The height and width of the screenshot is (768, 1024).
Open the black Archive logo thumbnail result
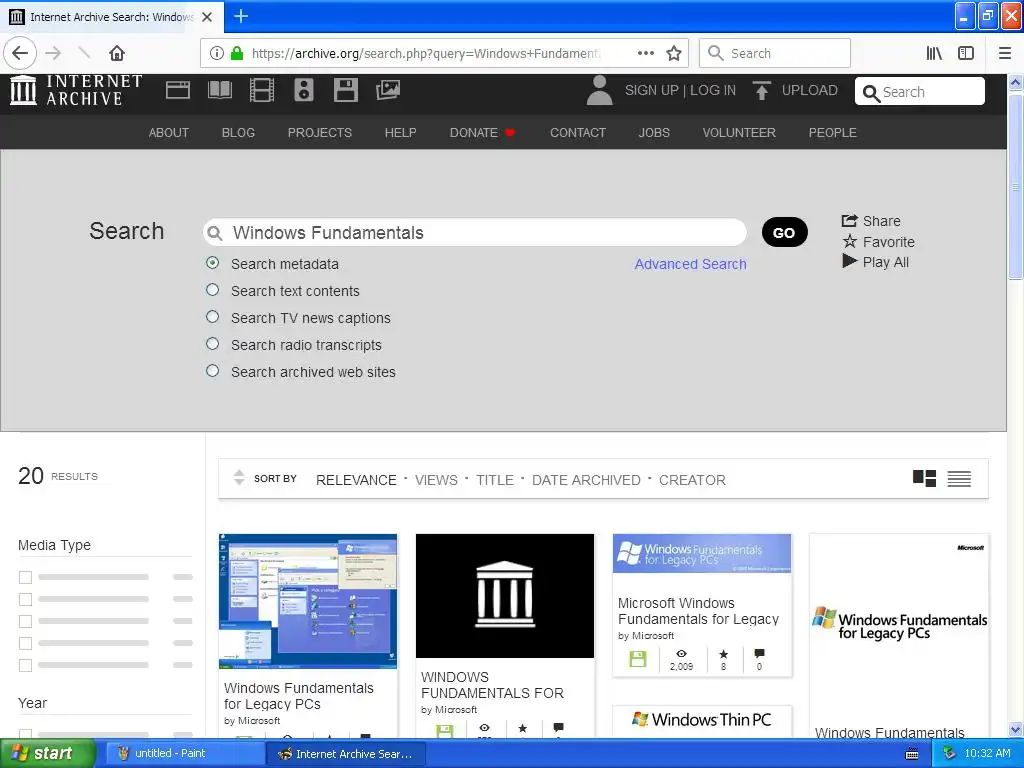[505, 596]
